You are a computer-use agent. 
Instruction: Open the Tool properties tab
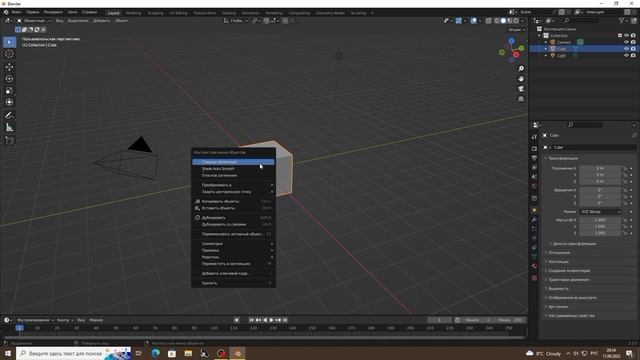534,137
